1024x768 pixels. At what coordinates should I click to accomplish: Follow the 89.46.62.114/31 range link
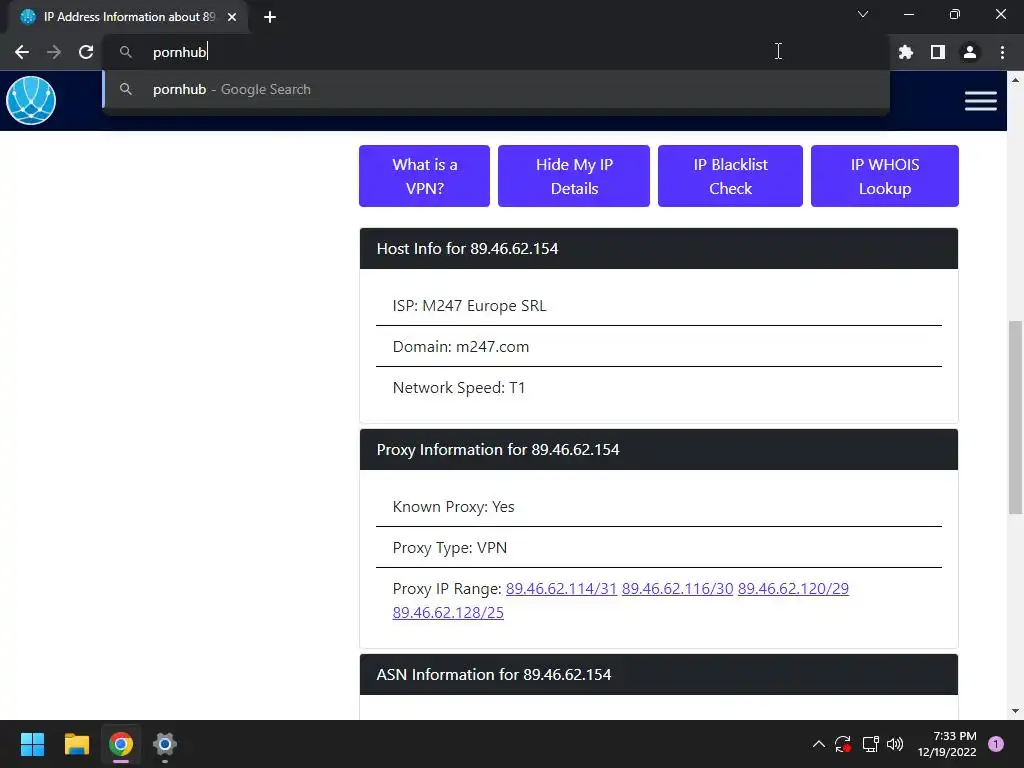click(562, 589)
